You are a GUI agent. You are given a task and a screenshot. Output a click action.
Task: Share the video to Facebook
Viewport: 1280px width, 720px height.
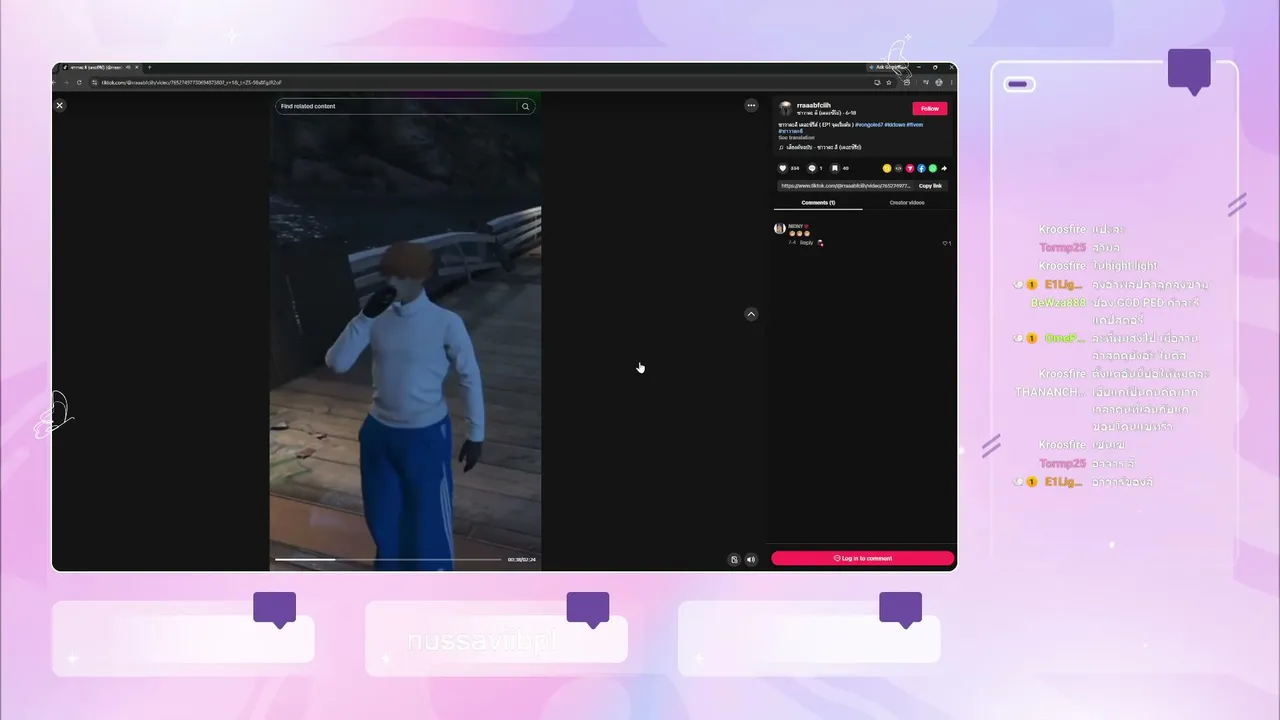(x=921, y=168)
